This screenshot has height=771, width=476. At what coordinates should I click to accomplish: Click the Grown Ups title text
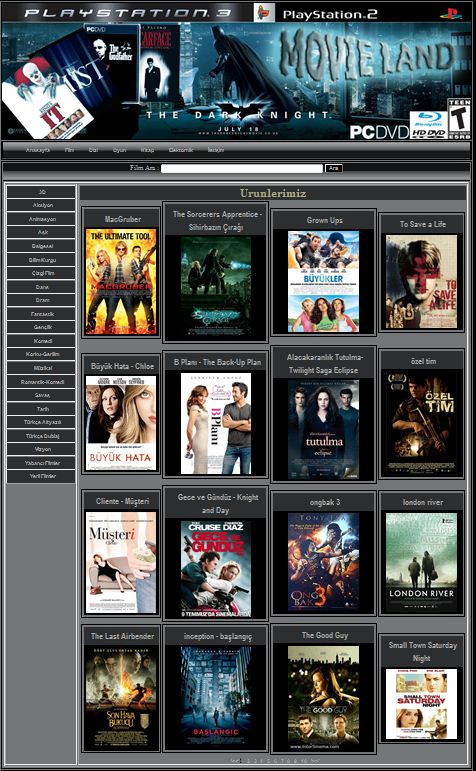point(325,220)
